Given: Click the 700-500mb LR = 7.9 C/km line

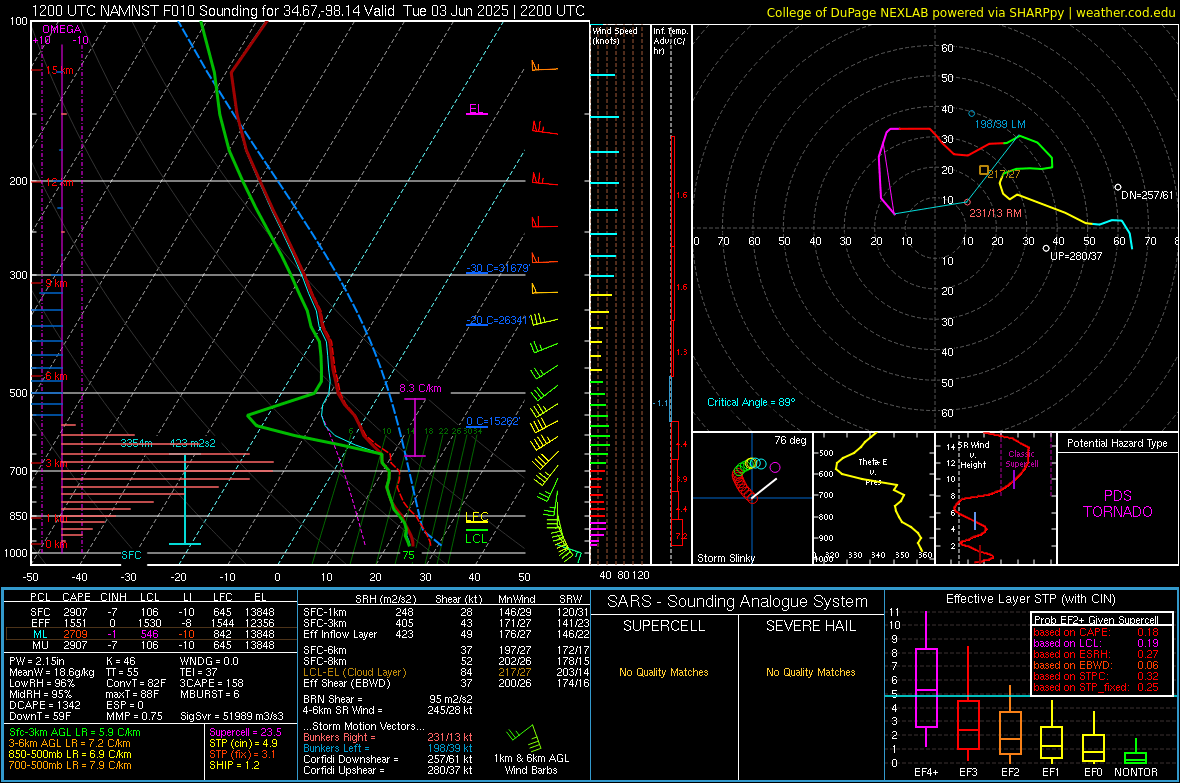Looking at the screenshot, I should [70, 765].
